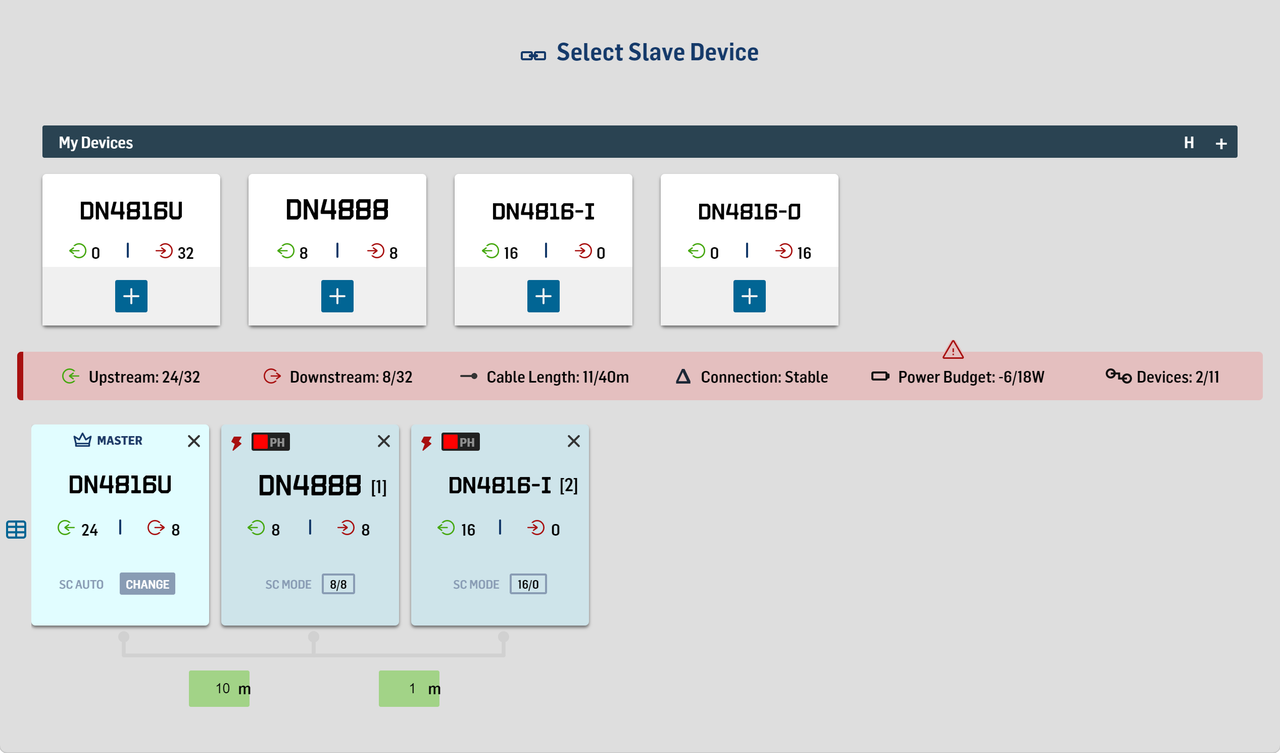Screen dimensions: 1280x753
Task: Click the Downstream 8/32 status icon
Action: [x=271, y=376]
